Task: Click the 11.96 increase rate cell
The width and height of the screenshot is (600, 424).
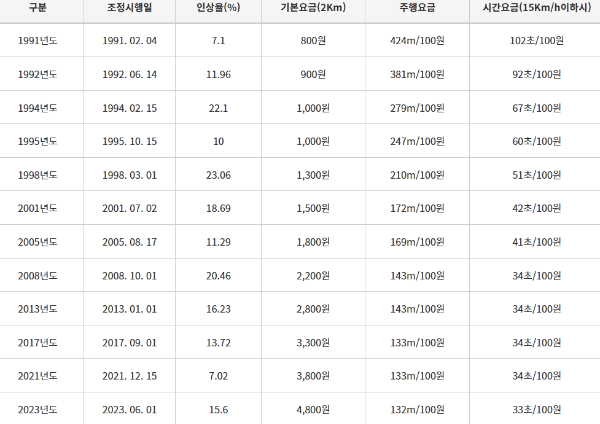Action: click(x=218, y=74)
